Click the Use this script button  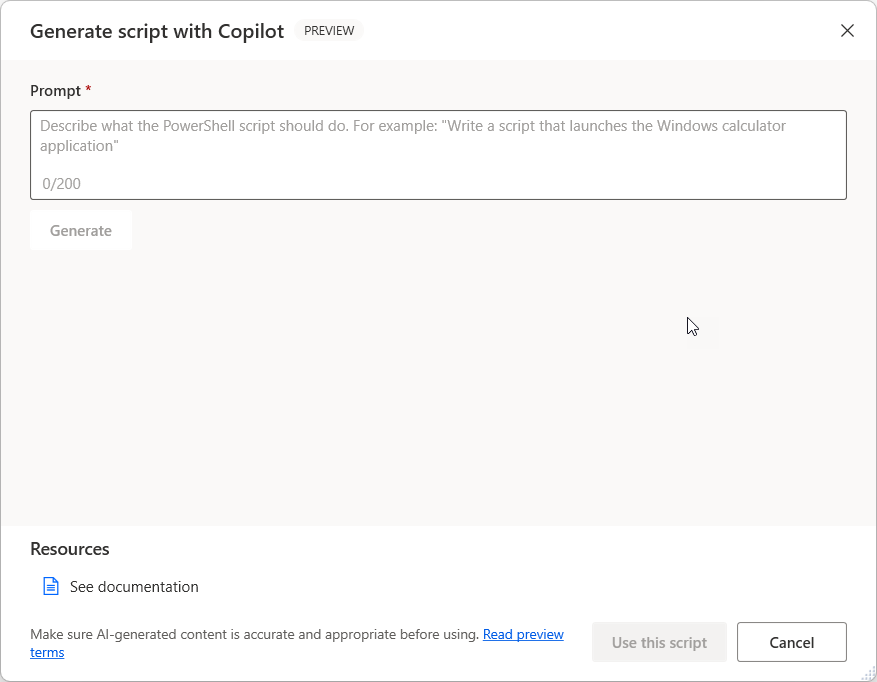(659, 642)
